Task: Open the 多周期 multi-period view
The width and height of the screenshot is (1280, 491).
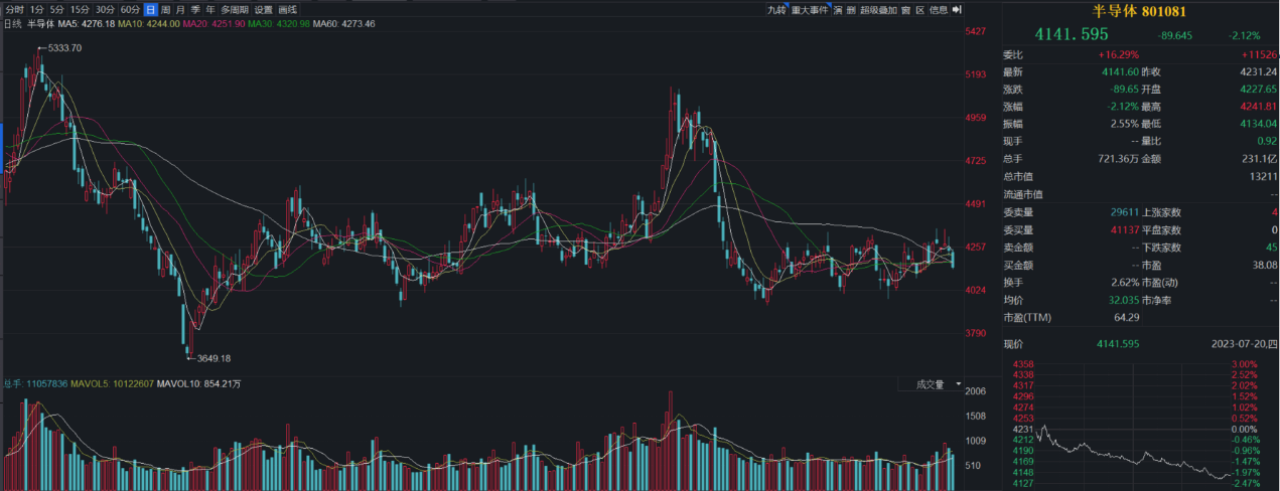Action: (234, 10)
